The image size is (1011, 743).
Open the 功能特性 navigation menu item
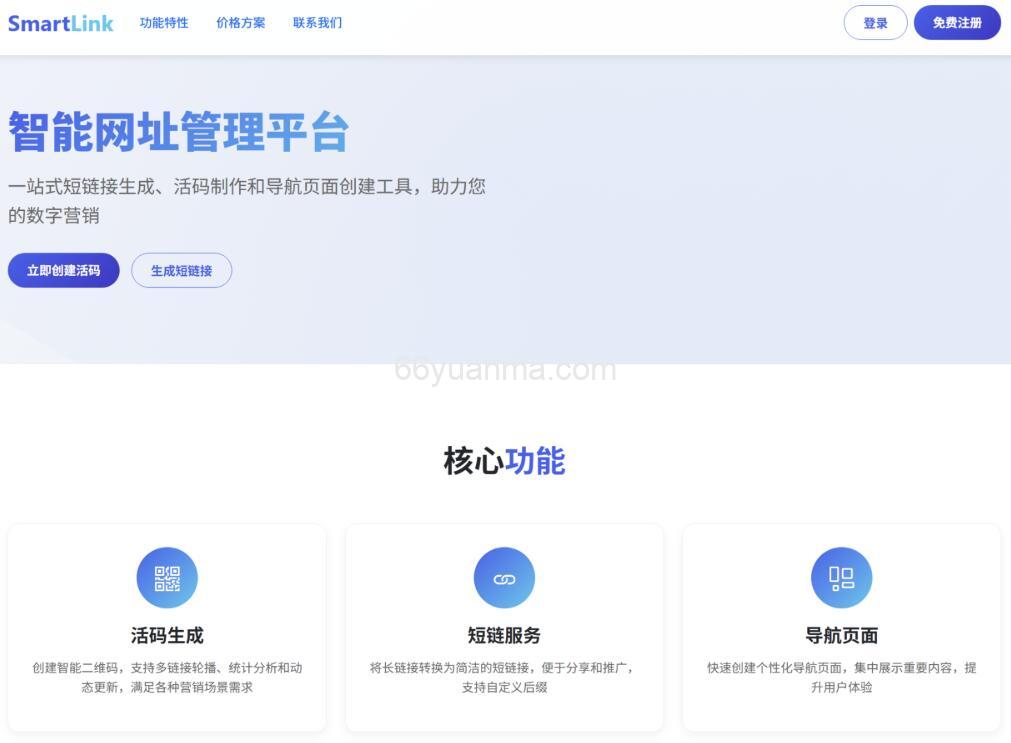pyautogui.click(x=163, y=22)
